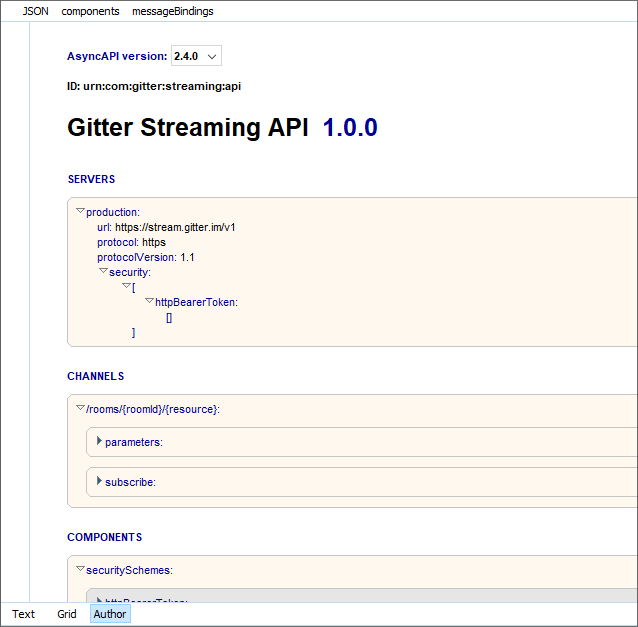Image resolution: width=638 pixels, height=627 pixels.
Task: Click the SERVERS section heading
Action: point(92,179)
